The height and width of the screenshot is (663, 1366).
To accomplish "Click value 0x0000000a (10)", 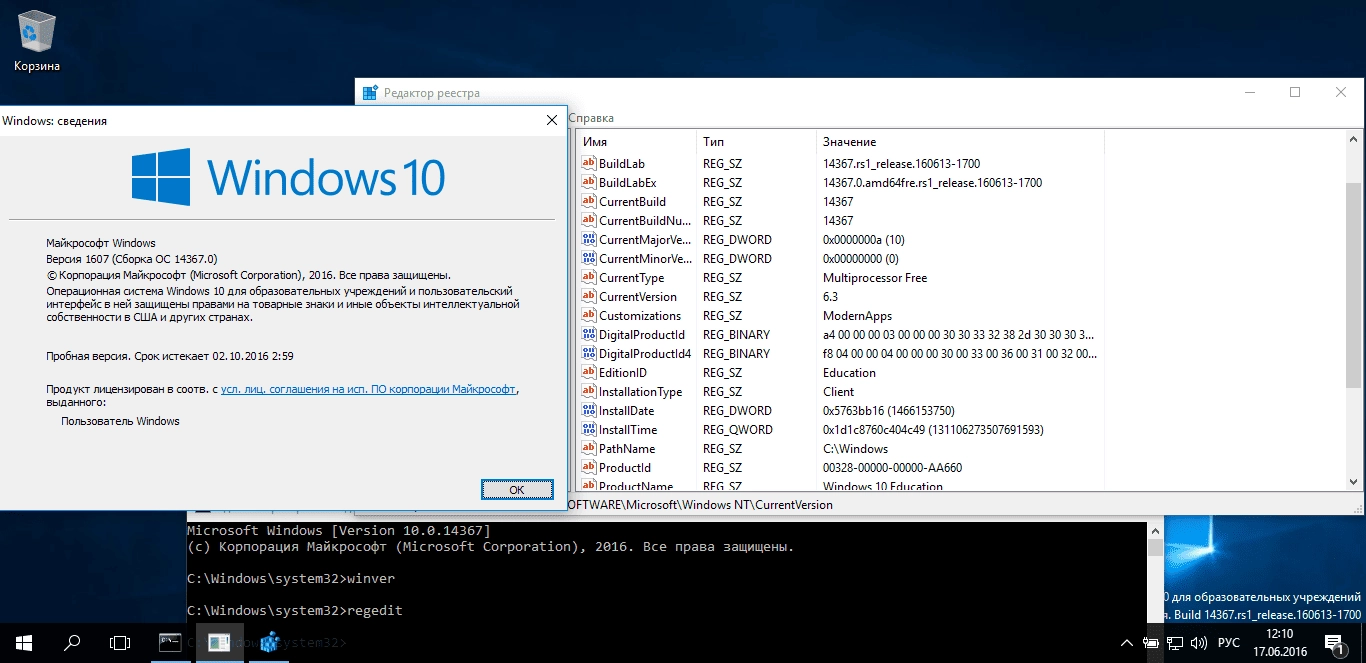I will click(863, 239).
